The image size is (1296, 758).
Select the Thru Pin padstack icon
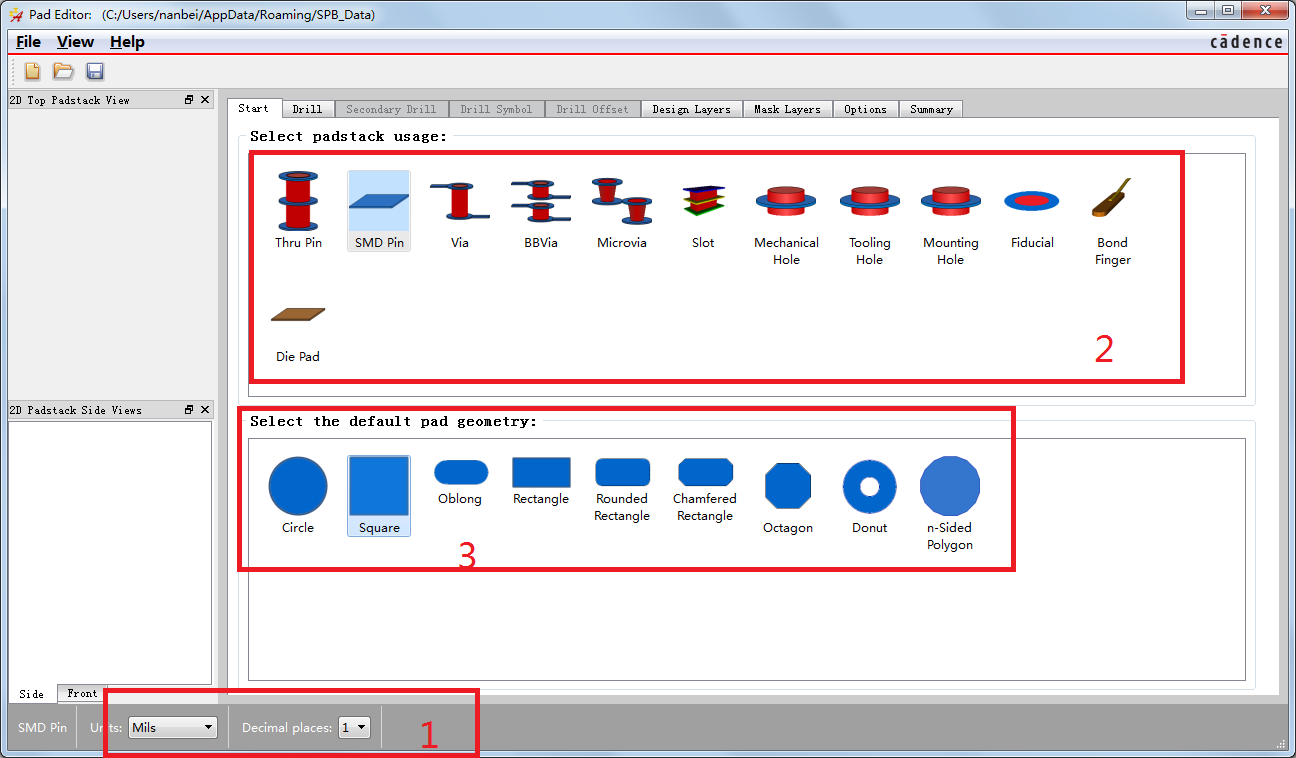pyautogui.click(x=298, y=209)
